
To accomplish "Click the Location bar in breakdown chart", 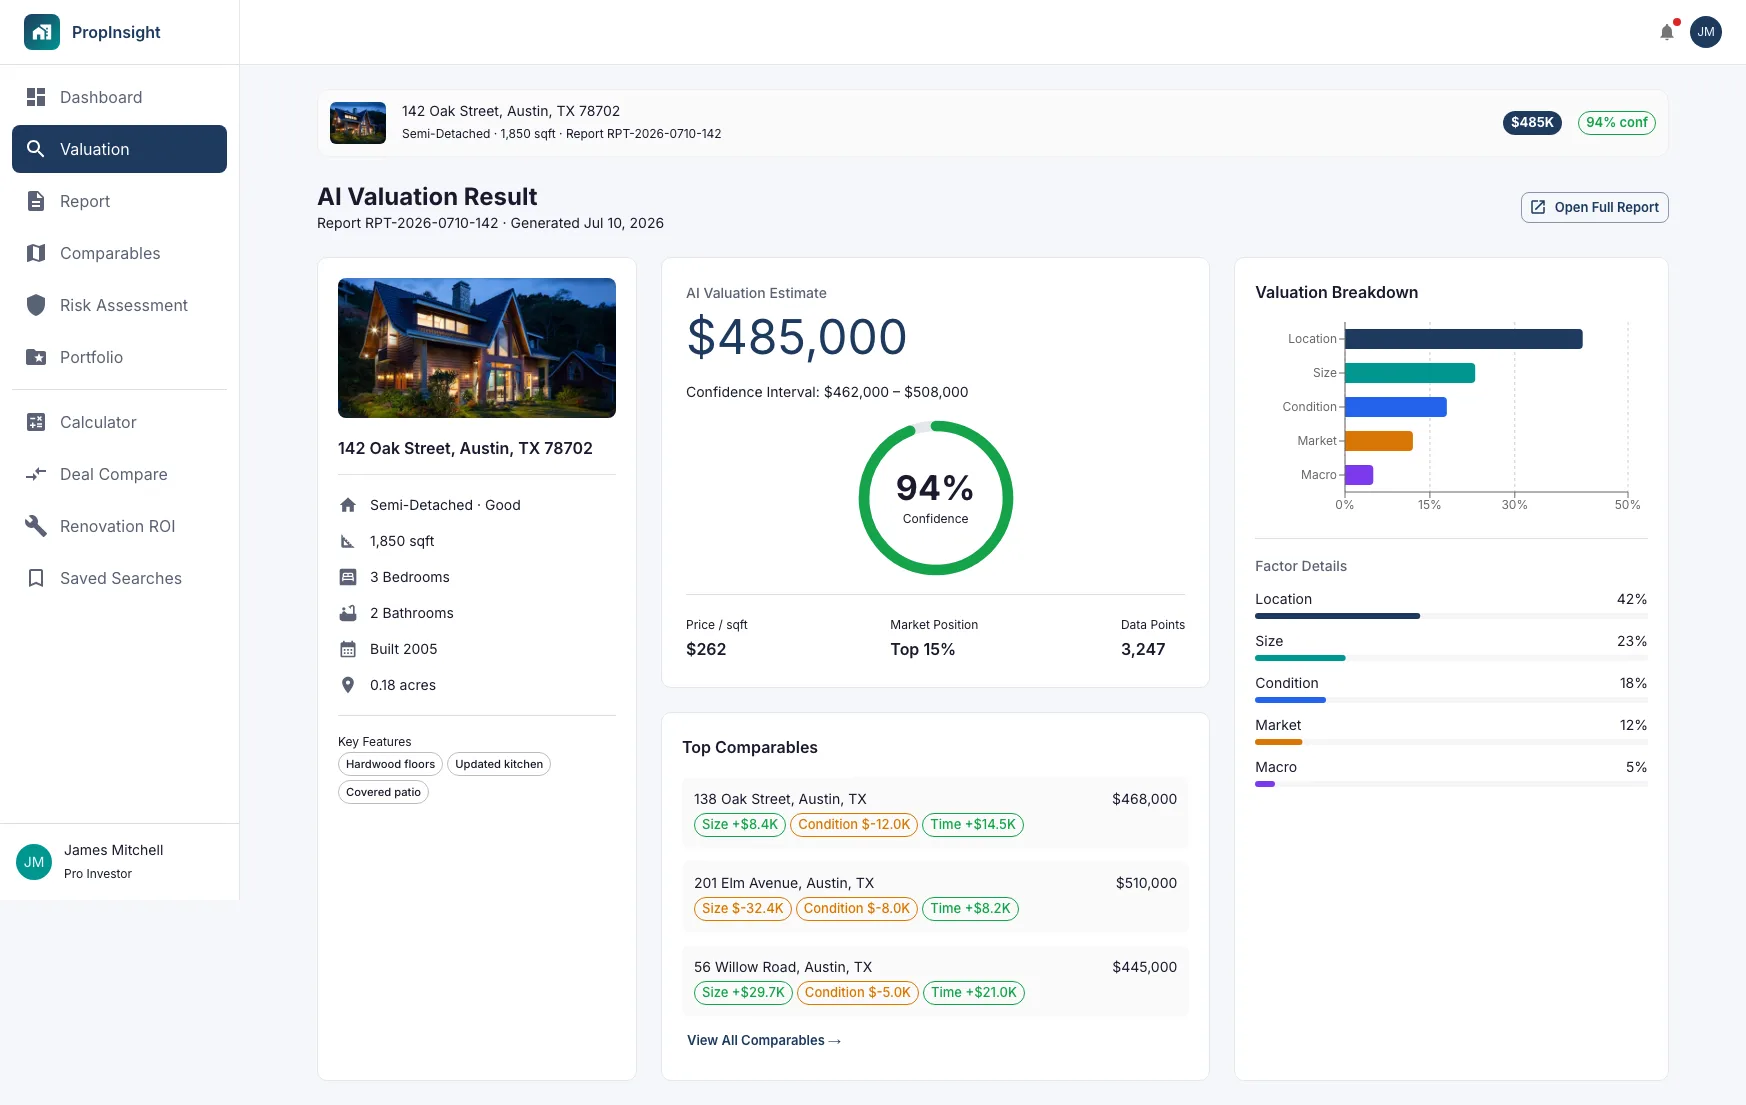I will [1464, 339].
